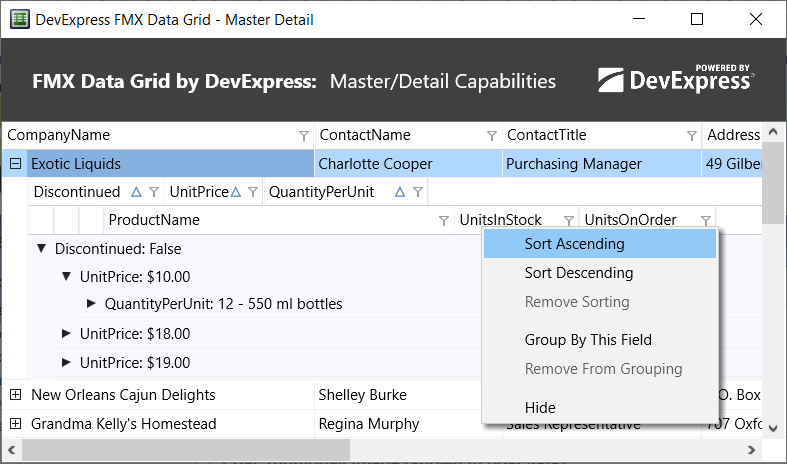Viewport: 787px width, 464px height.
Task: Click the QuantityPerUnit grouped column chip
Action: click(x=346, y=192)
